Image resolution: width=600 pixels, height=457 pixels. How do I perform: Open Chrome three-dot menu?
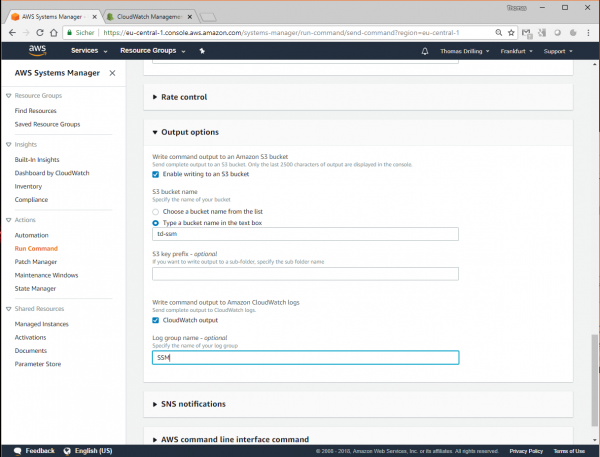click(x=588, y=33)
